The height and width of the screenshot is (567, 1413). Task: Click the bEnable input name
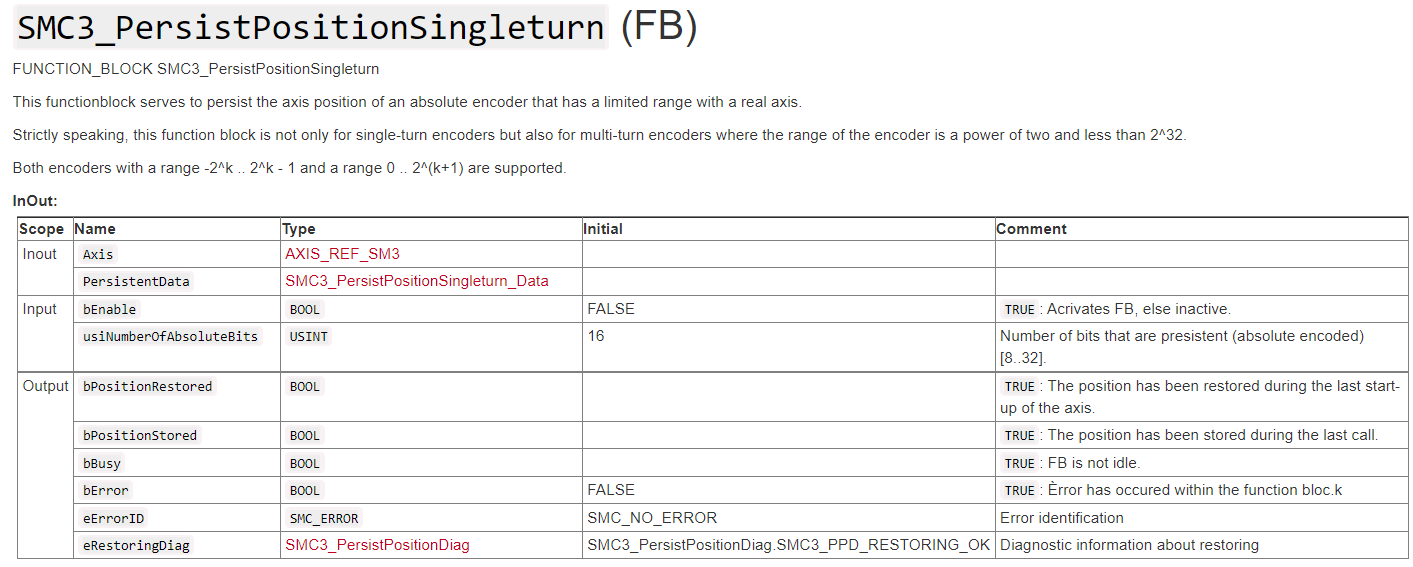click(109, 309)
